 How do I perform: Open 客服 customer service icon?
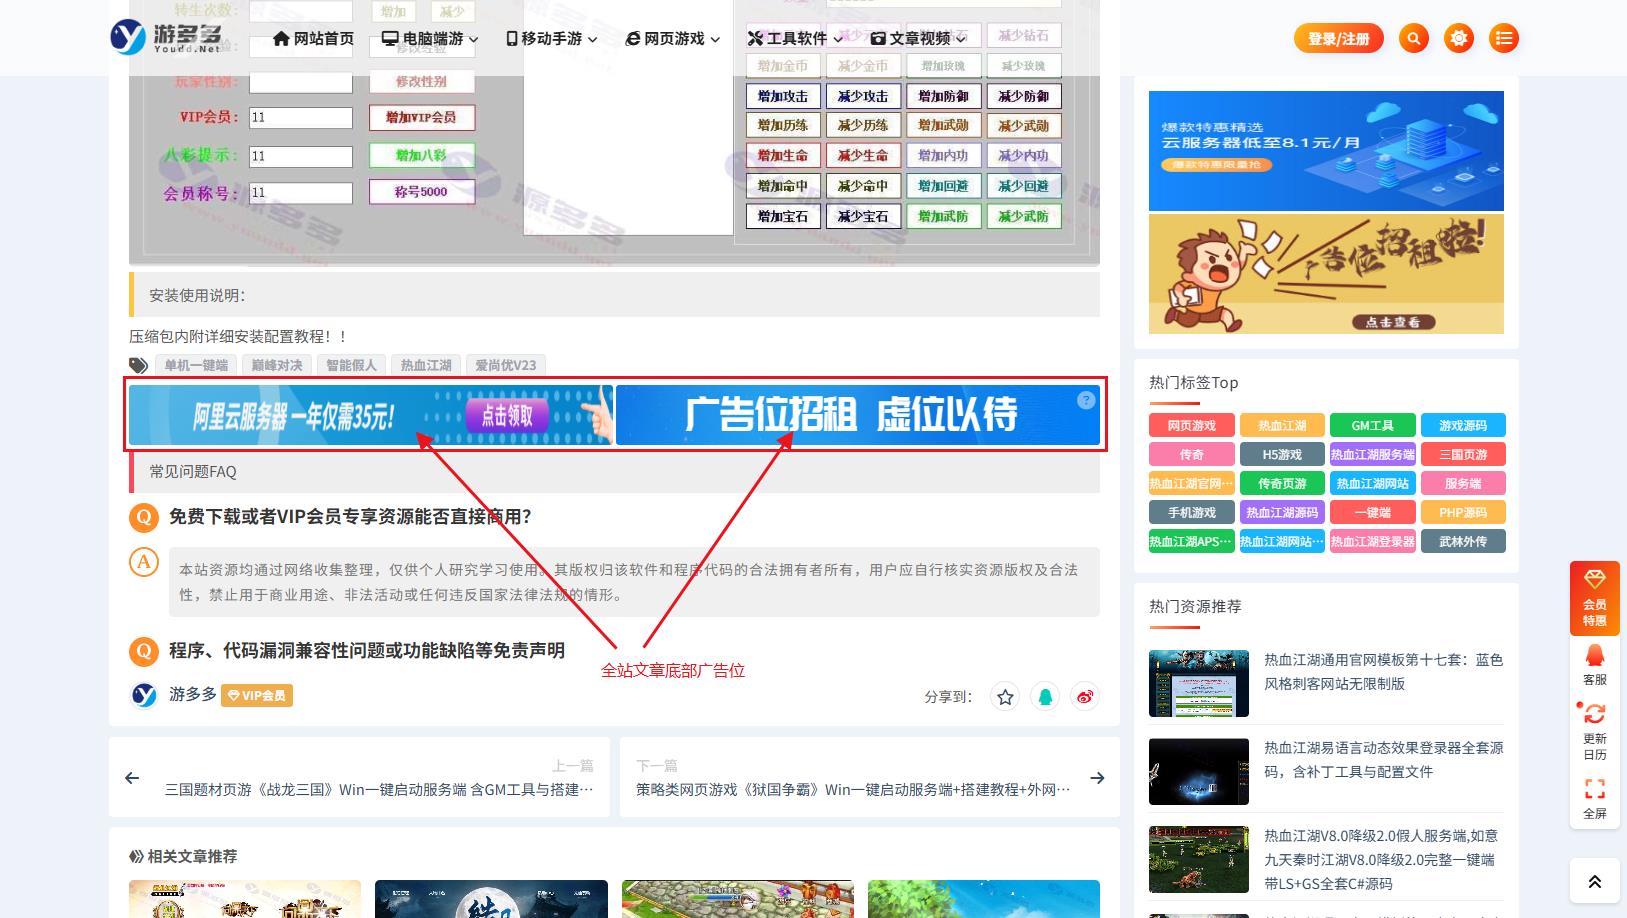(1595, 665)
